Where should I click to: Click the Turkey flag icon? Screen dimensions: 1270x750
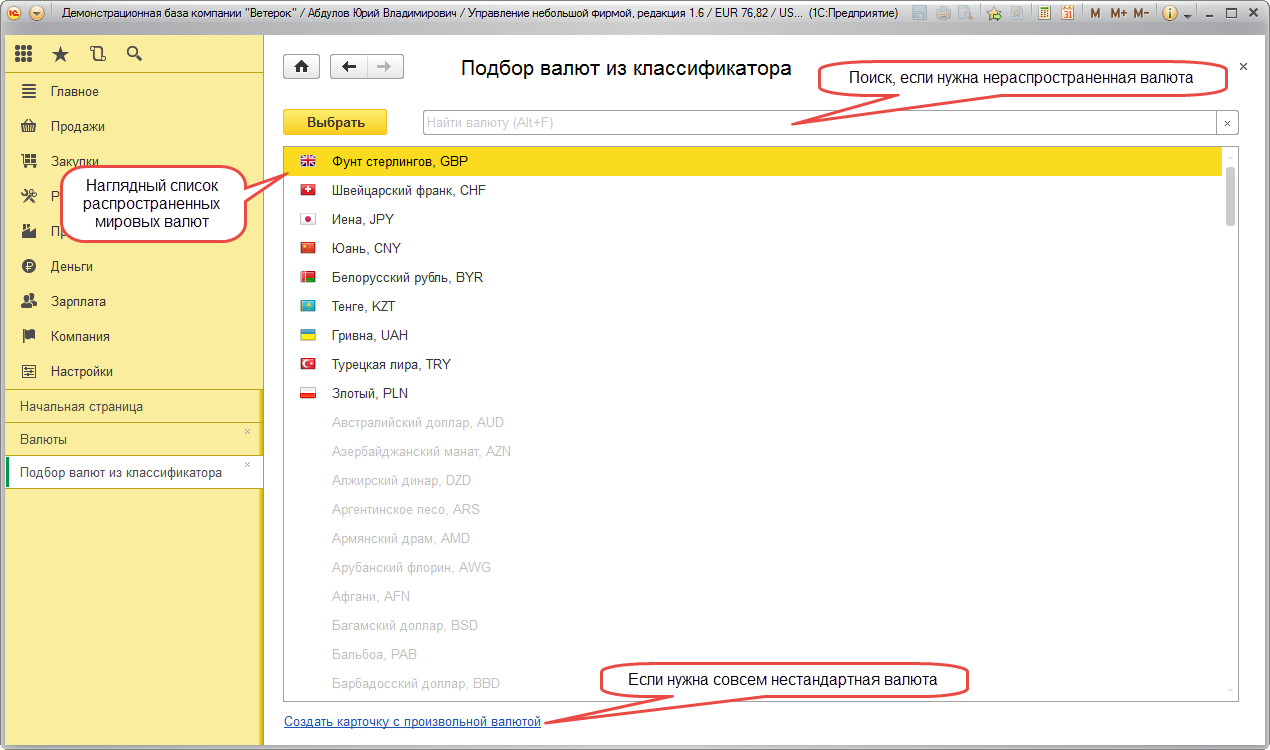308,364
